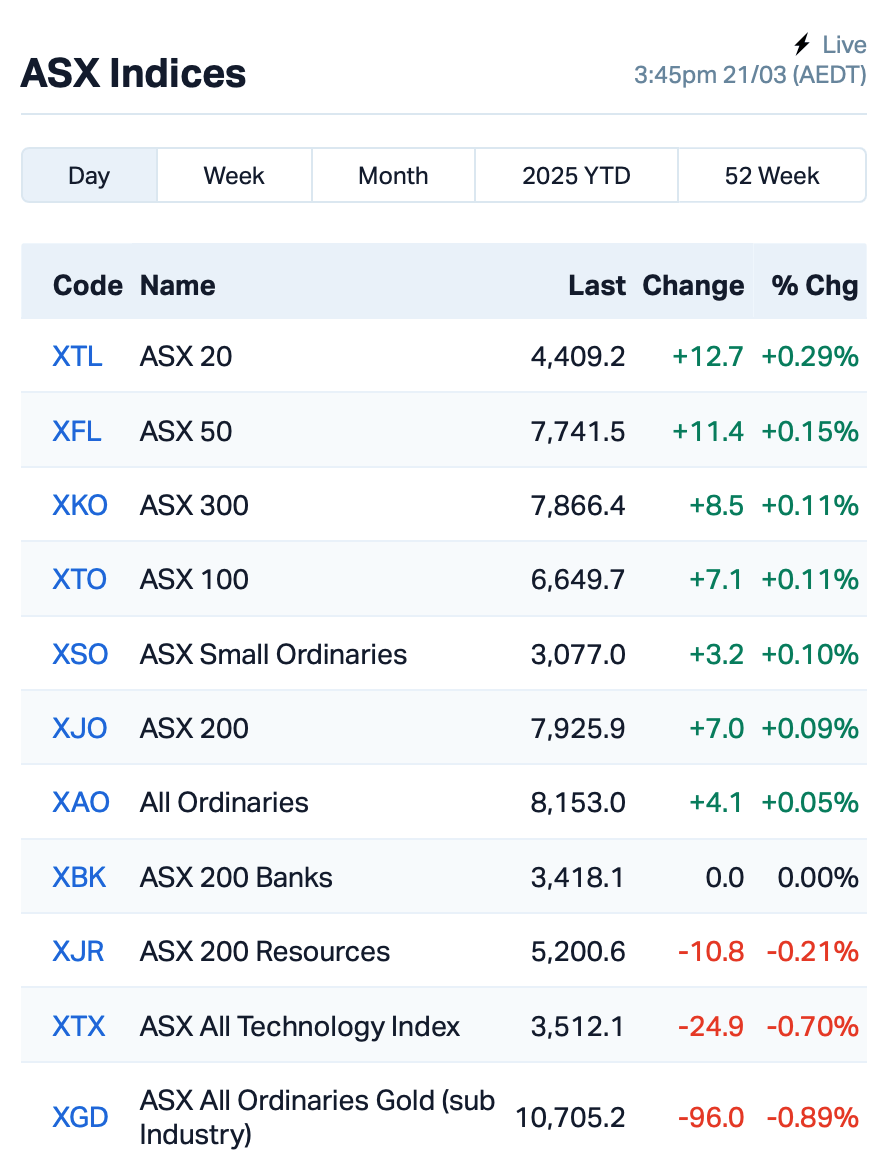
Task: Click the -0.21% percent change
Action: 813,952
